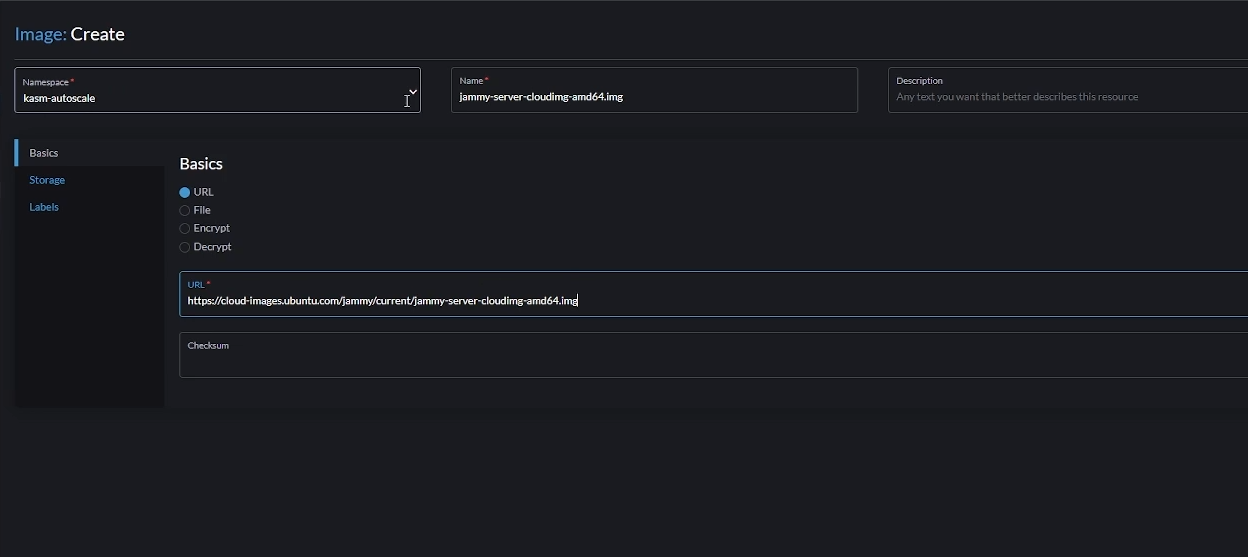Viewport: 1248px width, 557px height.
Task: Select the Encrypt radio option
Action: (185, 228)
